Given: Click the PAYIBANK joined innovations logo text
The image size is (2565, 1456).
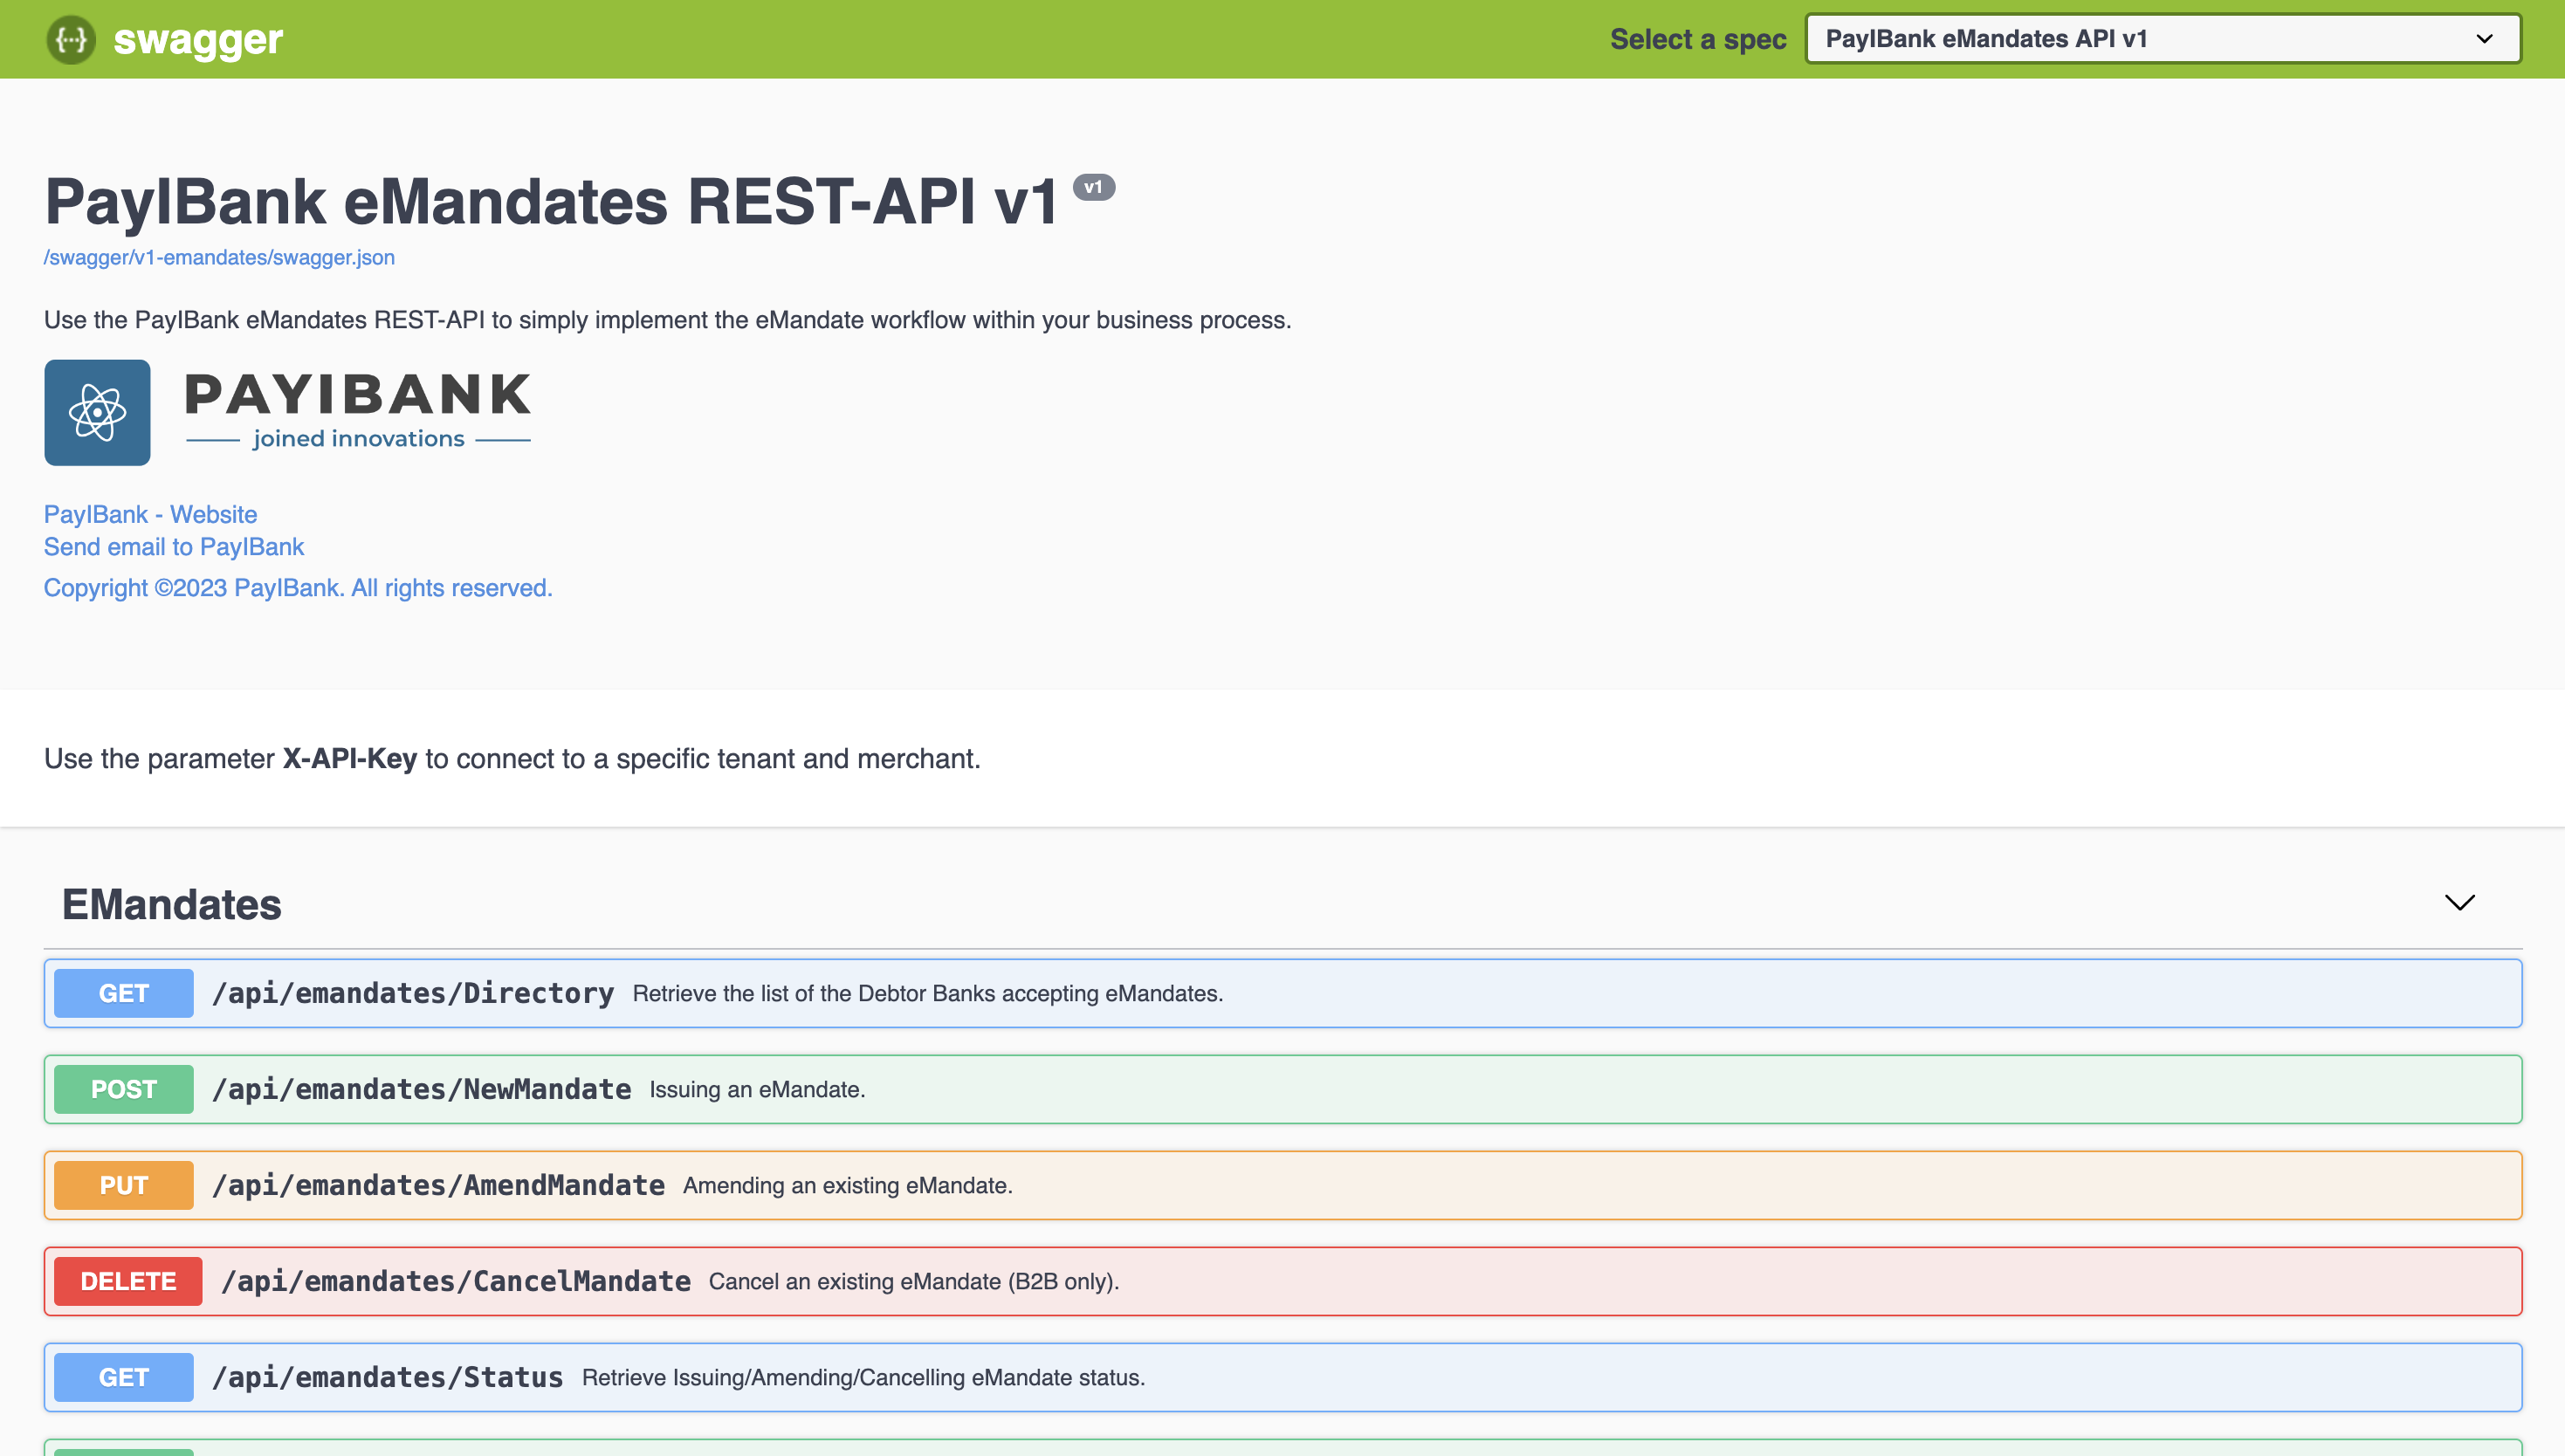Looking at the screenshot, I should point(358,410).
